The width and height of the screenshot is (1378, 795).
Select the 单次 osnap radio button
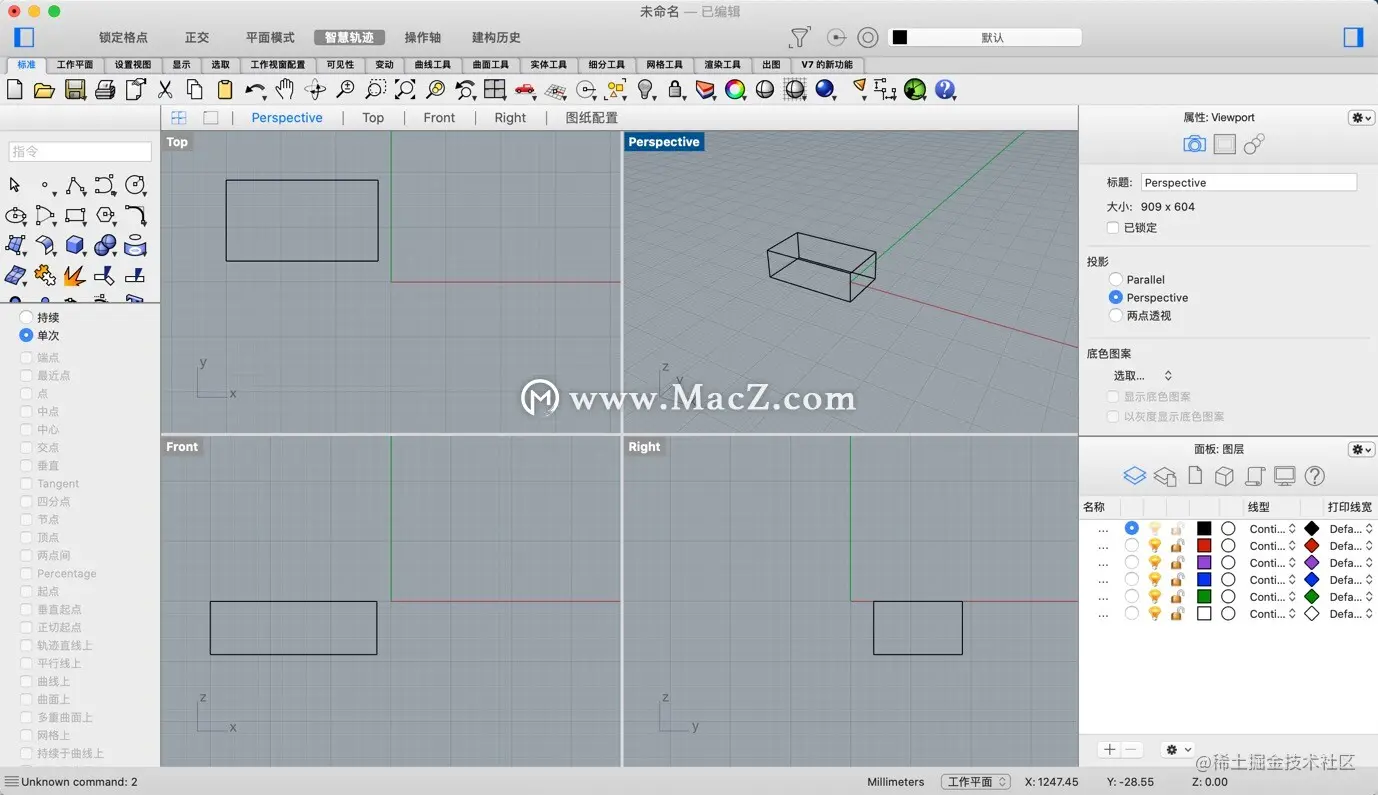tap(27, 335)
